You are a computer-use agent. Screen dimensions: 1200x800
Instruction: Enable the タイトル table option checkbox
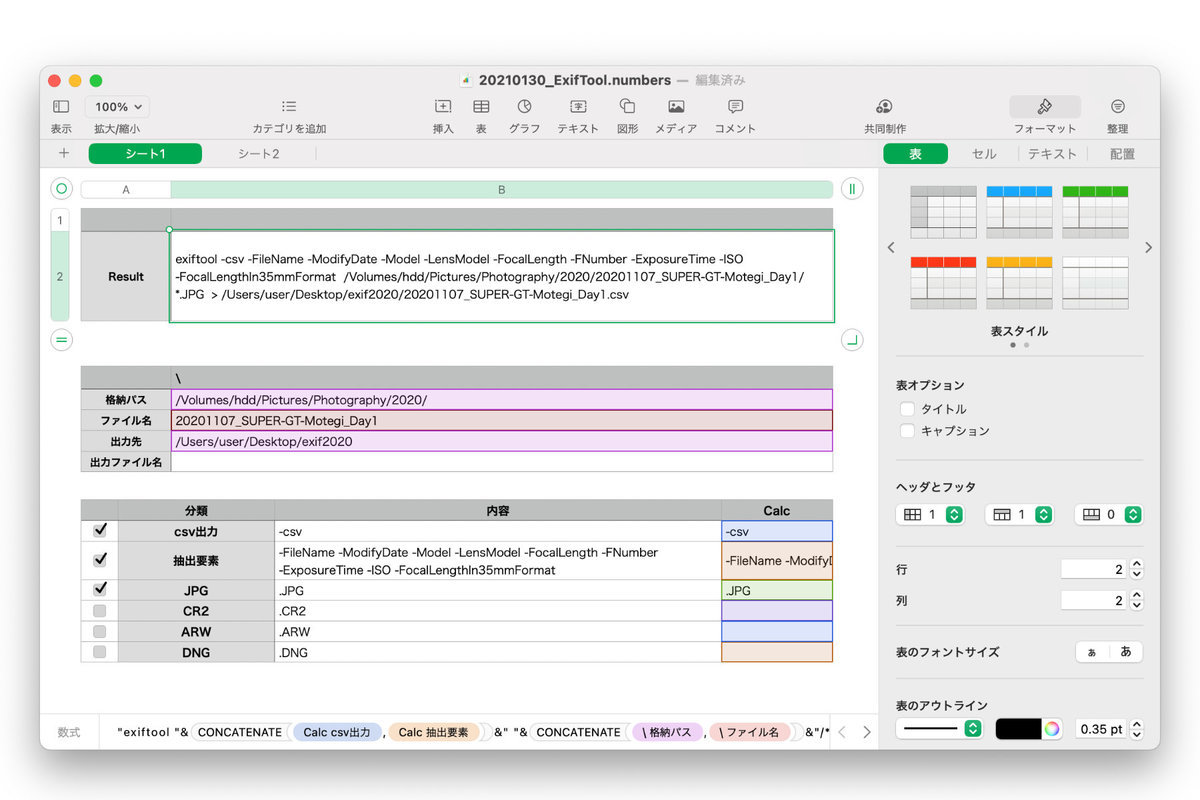[x=907, y=409]
